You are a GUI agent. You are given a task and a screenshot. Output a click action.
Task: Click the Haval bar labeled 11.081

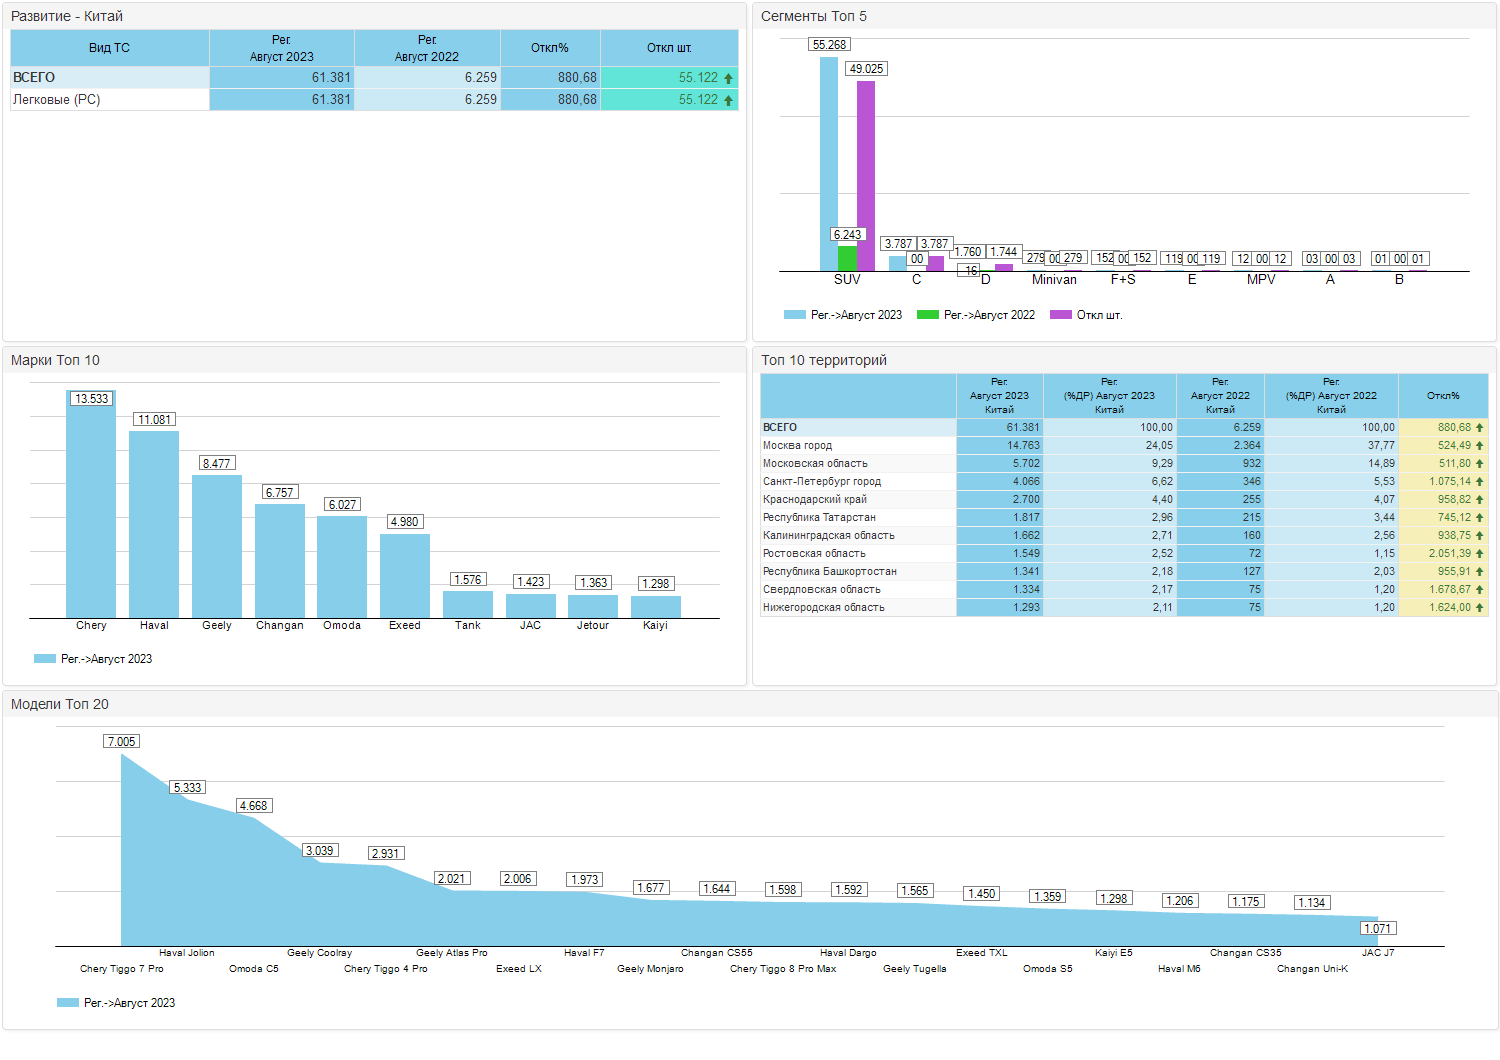pos(154,524)
